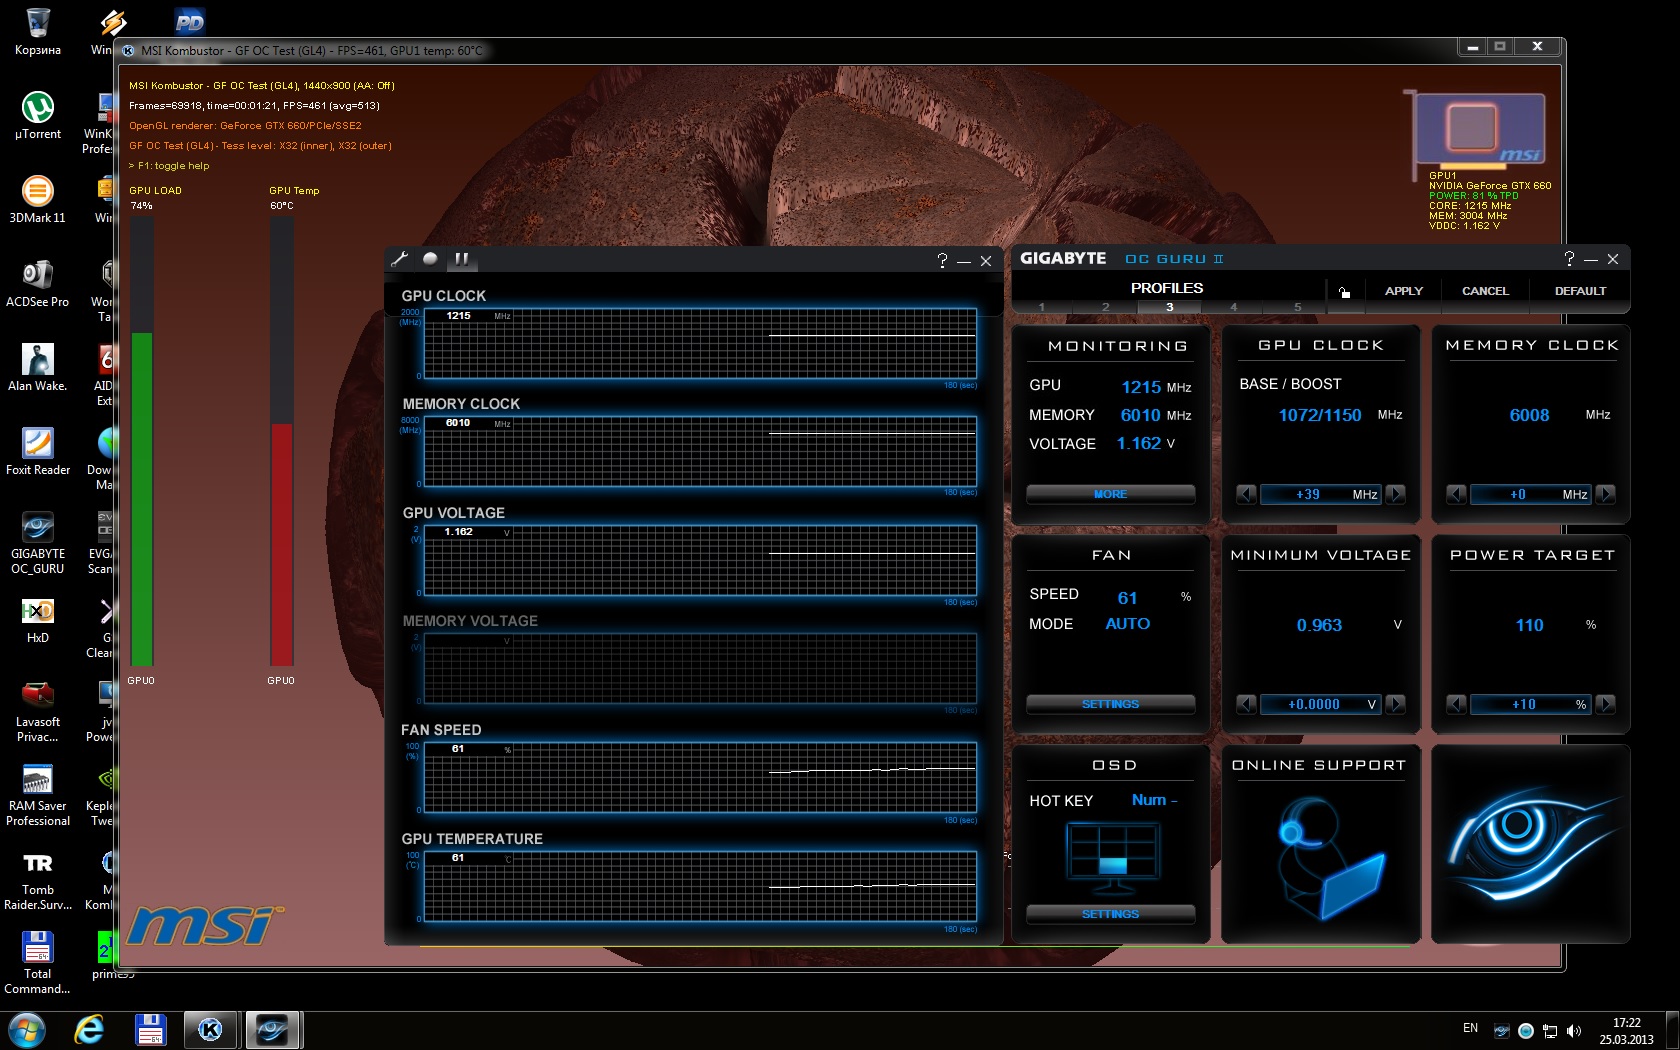
Task: Select profile 3 tab
Action: [1169, 307]
